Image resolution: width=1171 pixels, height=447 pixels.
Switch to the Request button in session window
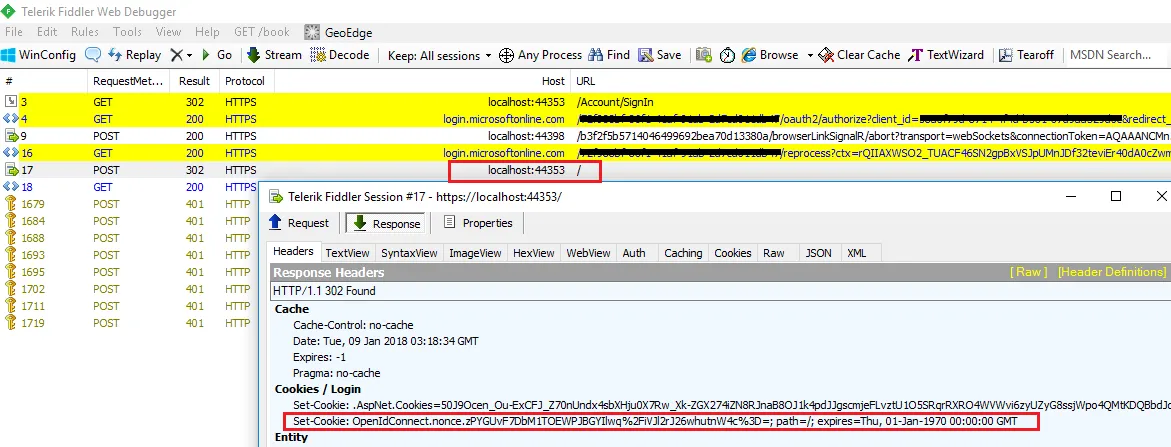tap(299, 222)
